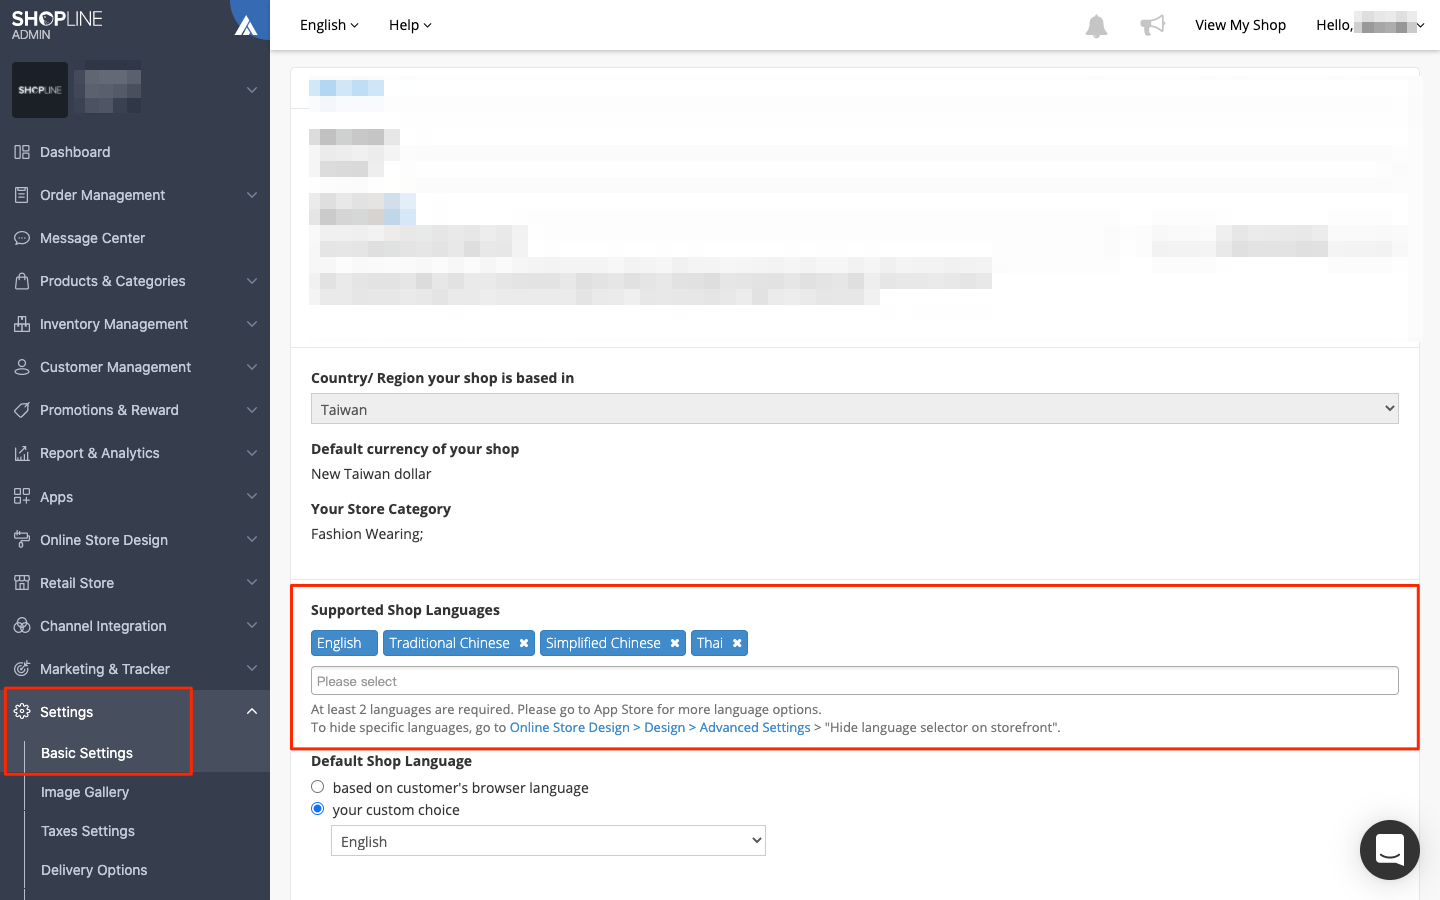Click the View My Shop link
Viewport: 1440px width, 900px height.
click(1240, 25)
